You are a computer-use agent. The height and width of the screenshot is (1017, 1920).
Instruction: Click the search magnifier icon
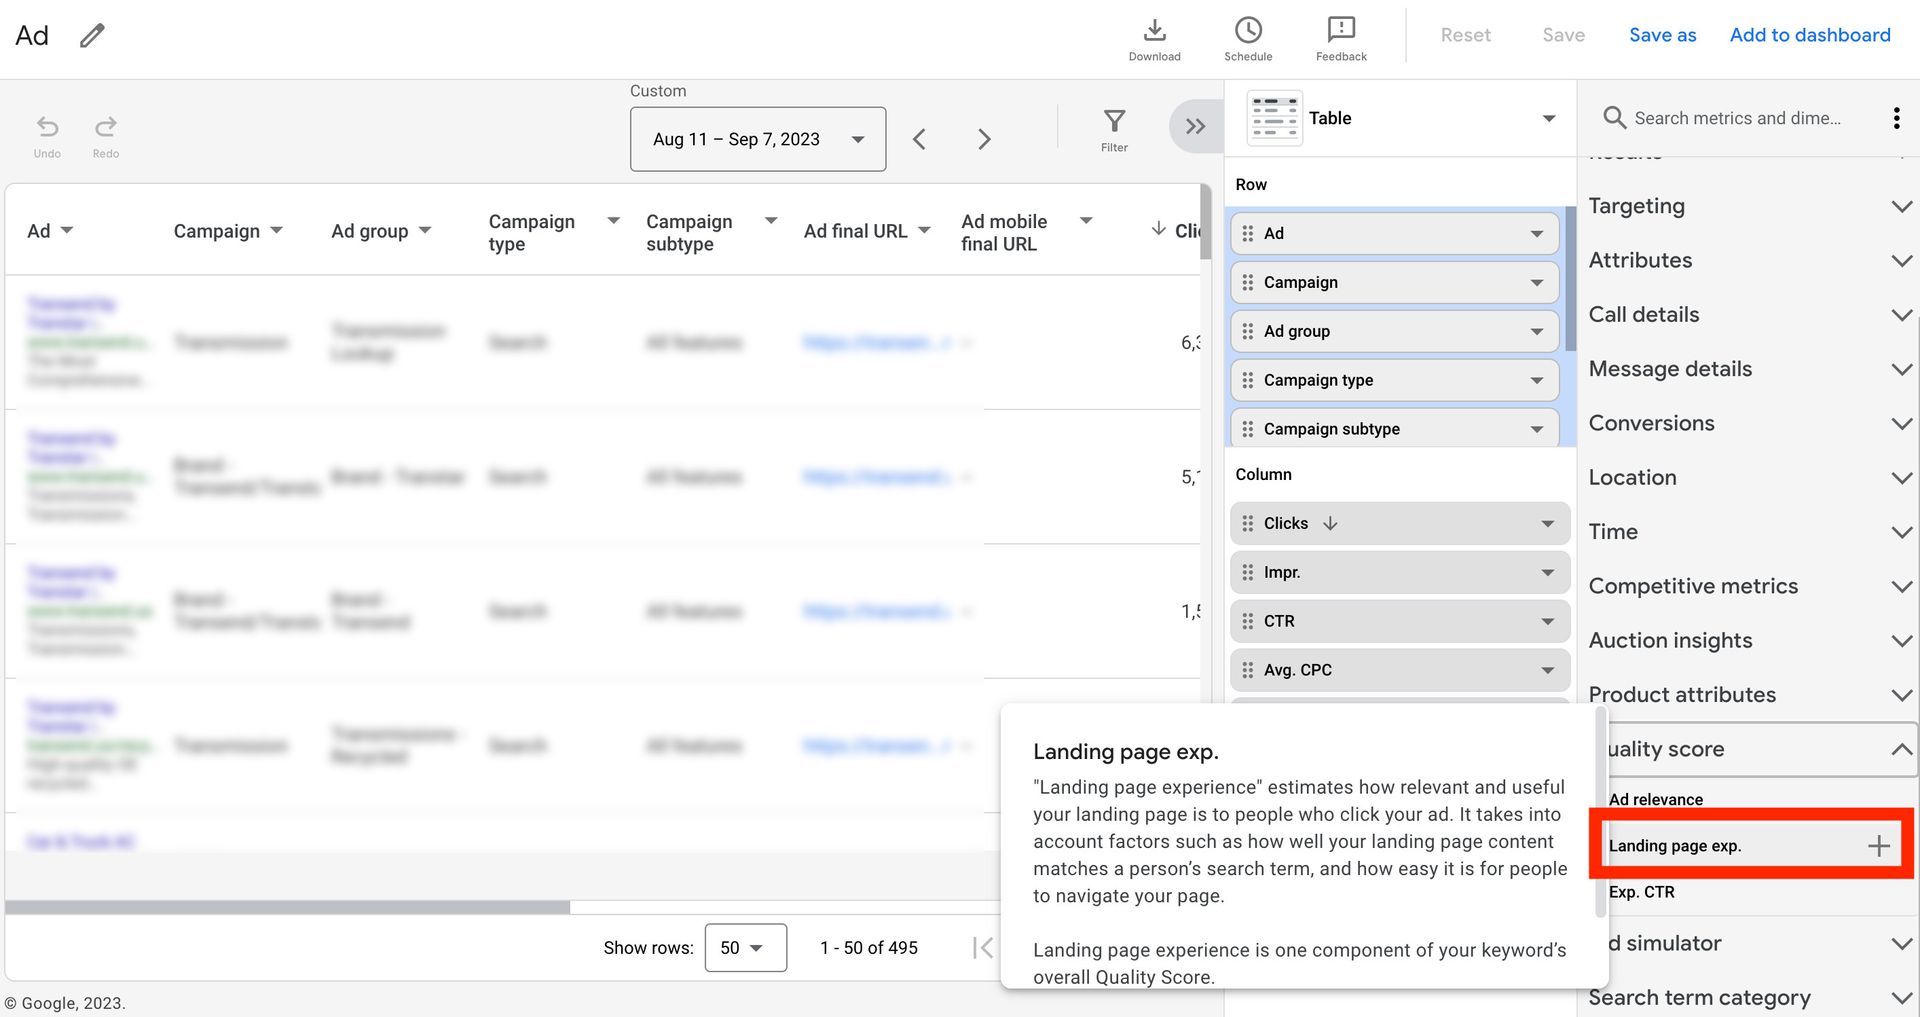(1614, 118)
